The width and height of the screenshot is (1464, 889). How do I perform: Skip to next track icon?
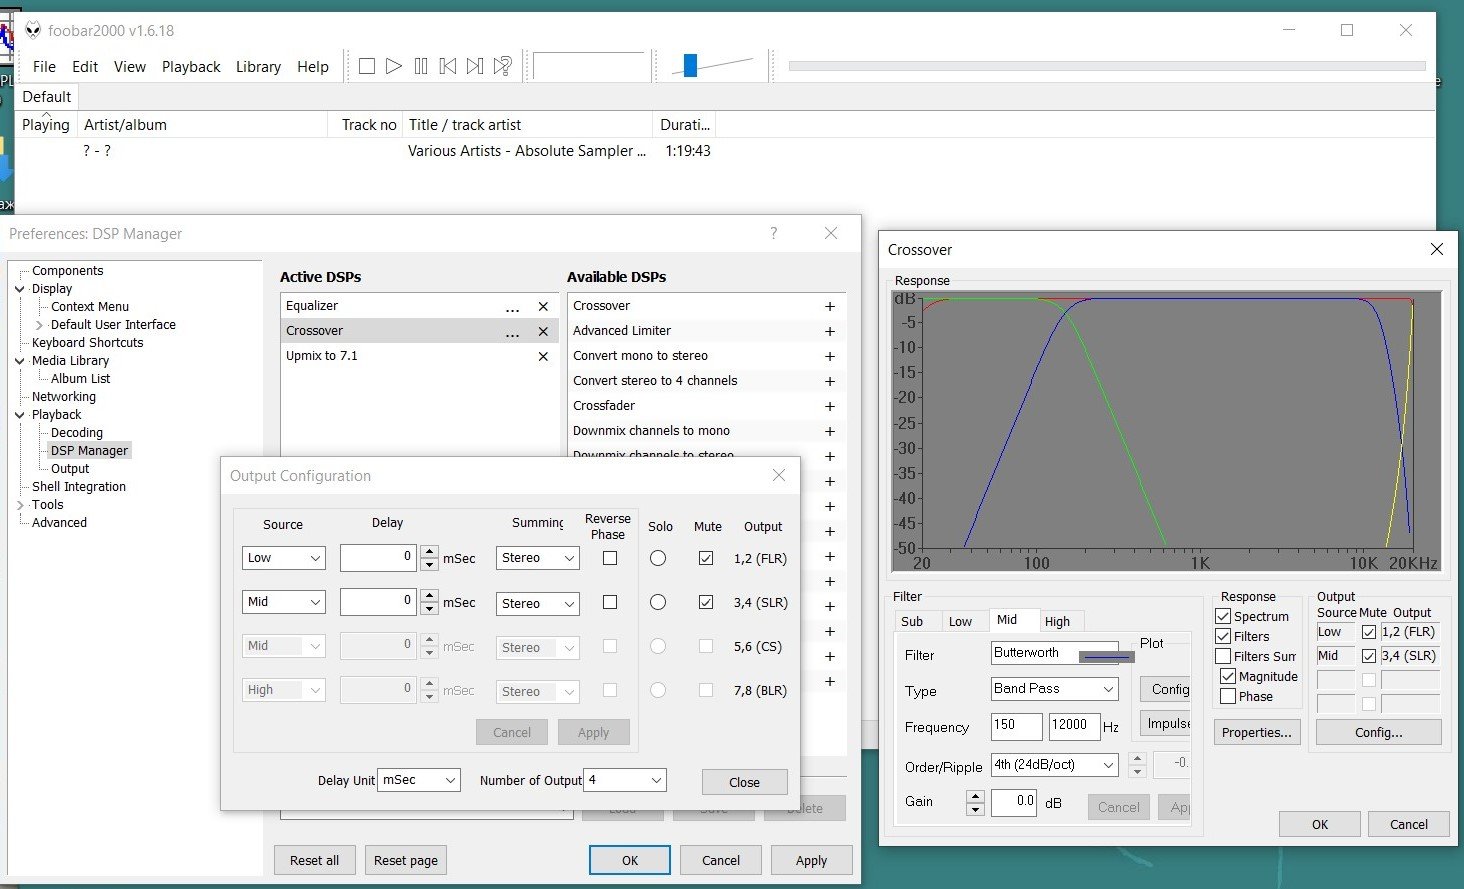point(475,66)
